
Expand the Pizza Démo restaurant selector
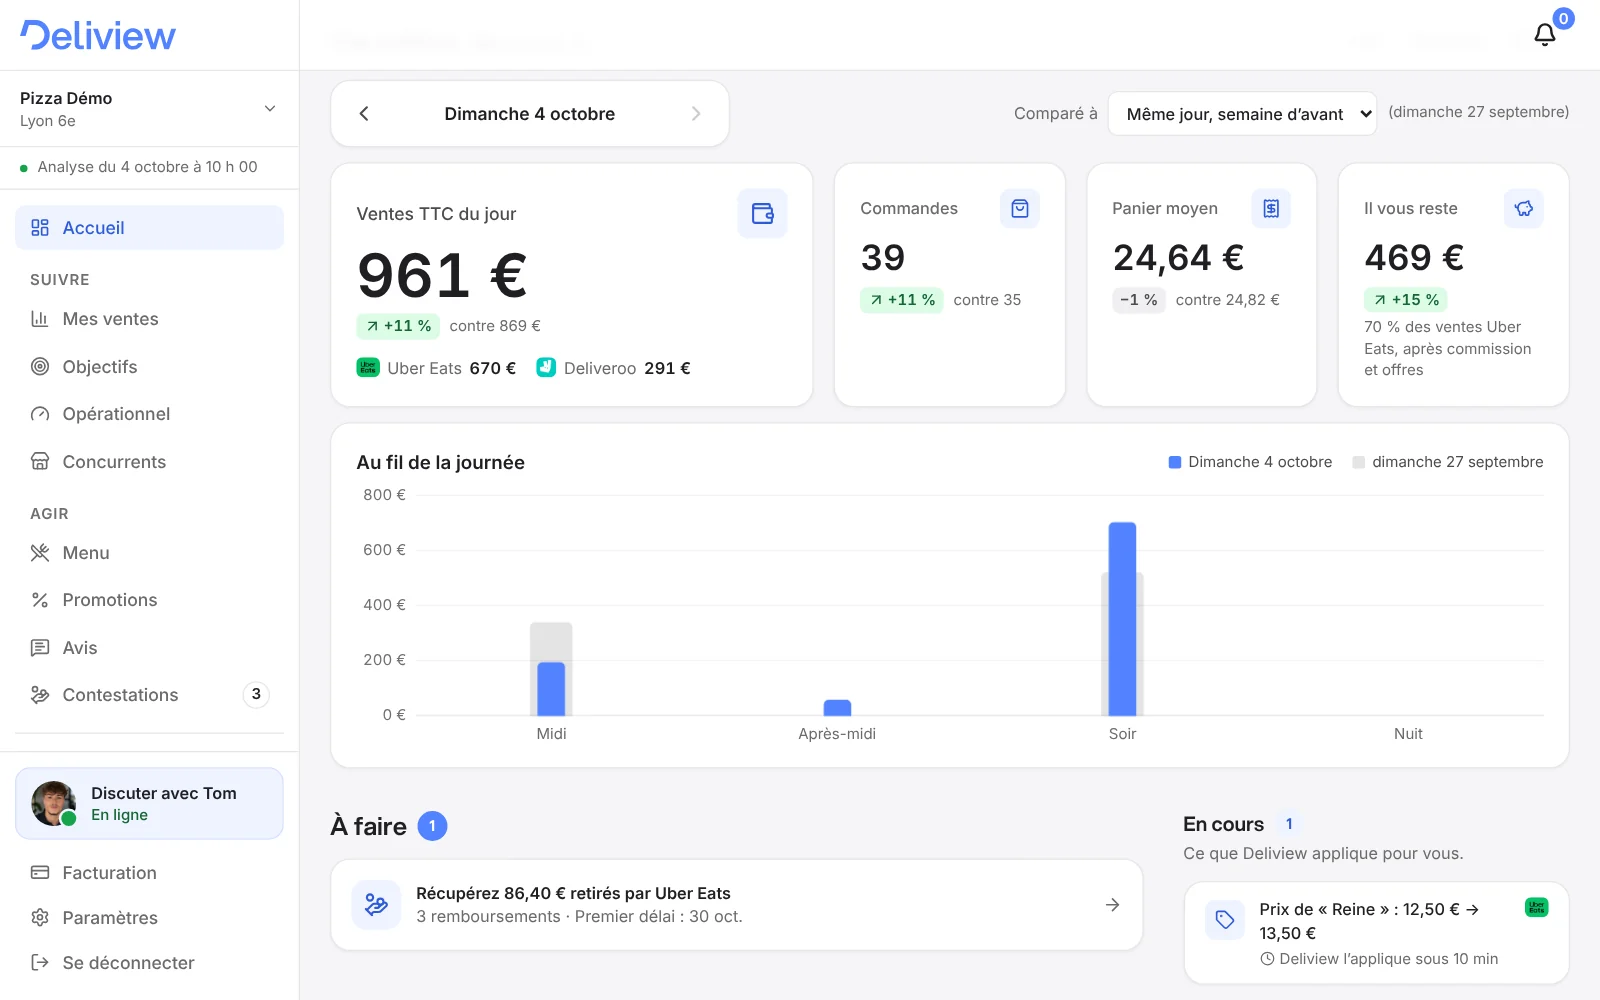tap(150, 109)
